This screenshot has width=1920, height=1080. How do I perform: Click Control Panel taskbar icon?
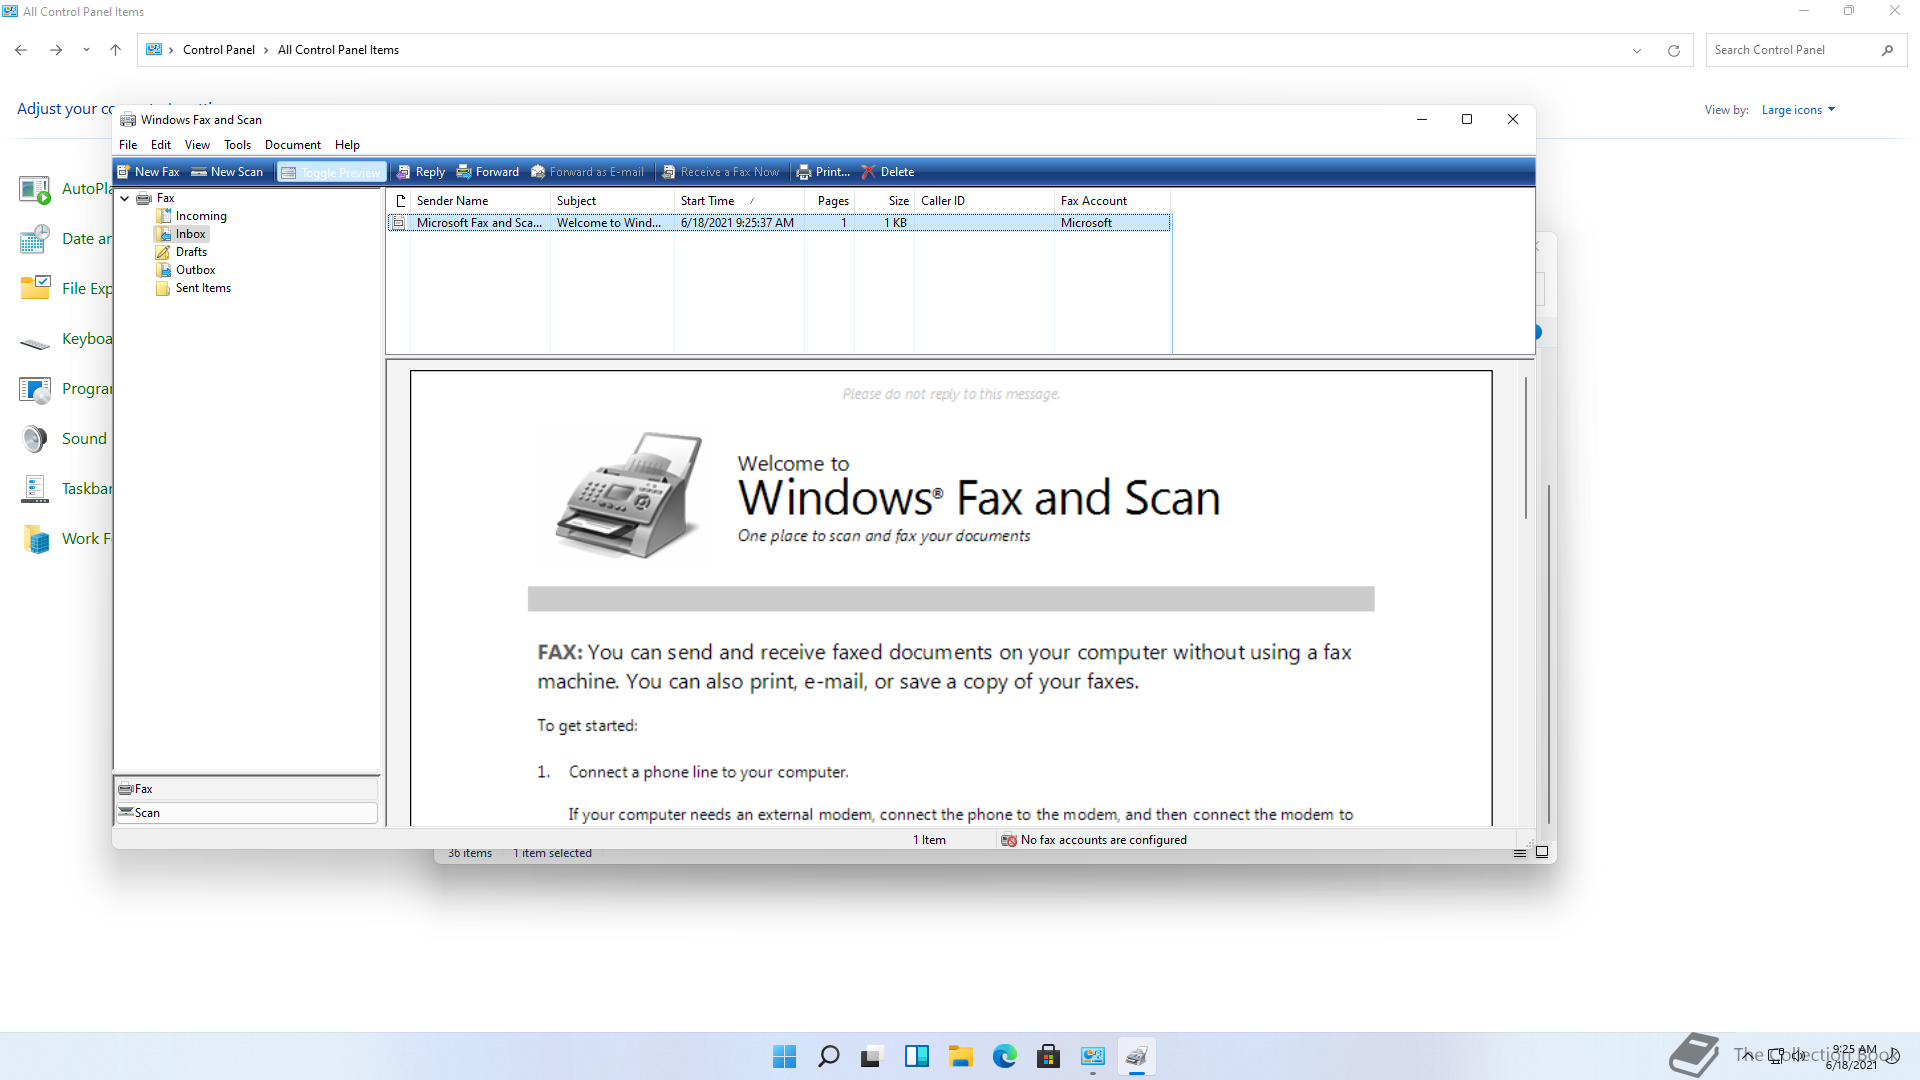1093,1056
